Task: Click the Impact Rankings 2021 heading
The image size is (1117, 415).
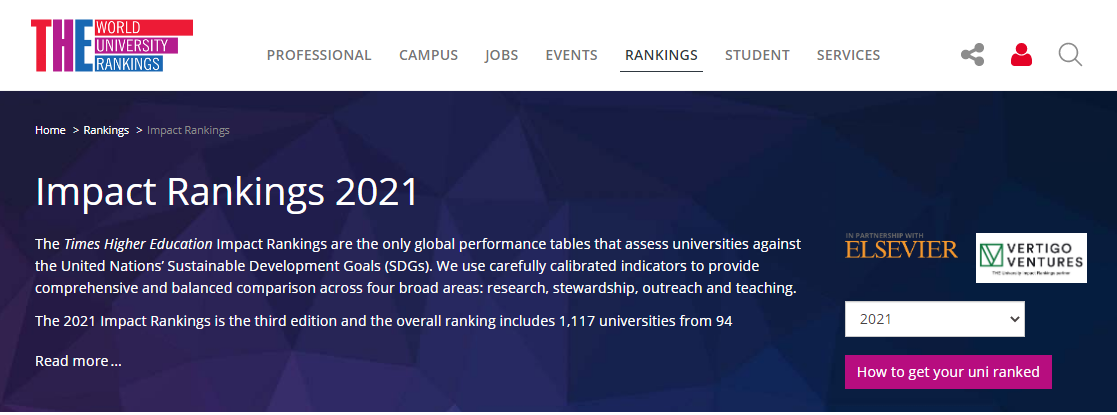Action: click(226, 192)
